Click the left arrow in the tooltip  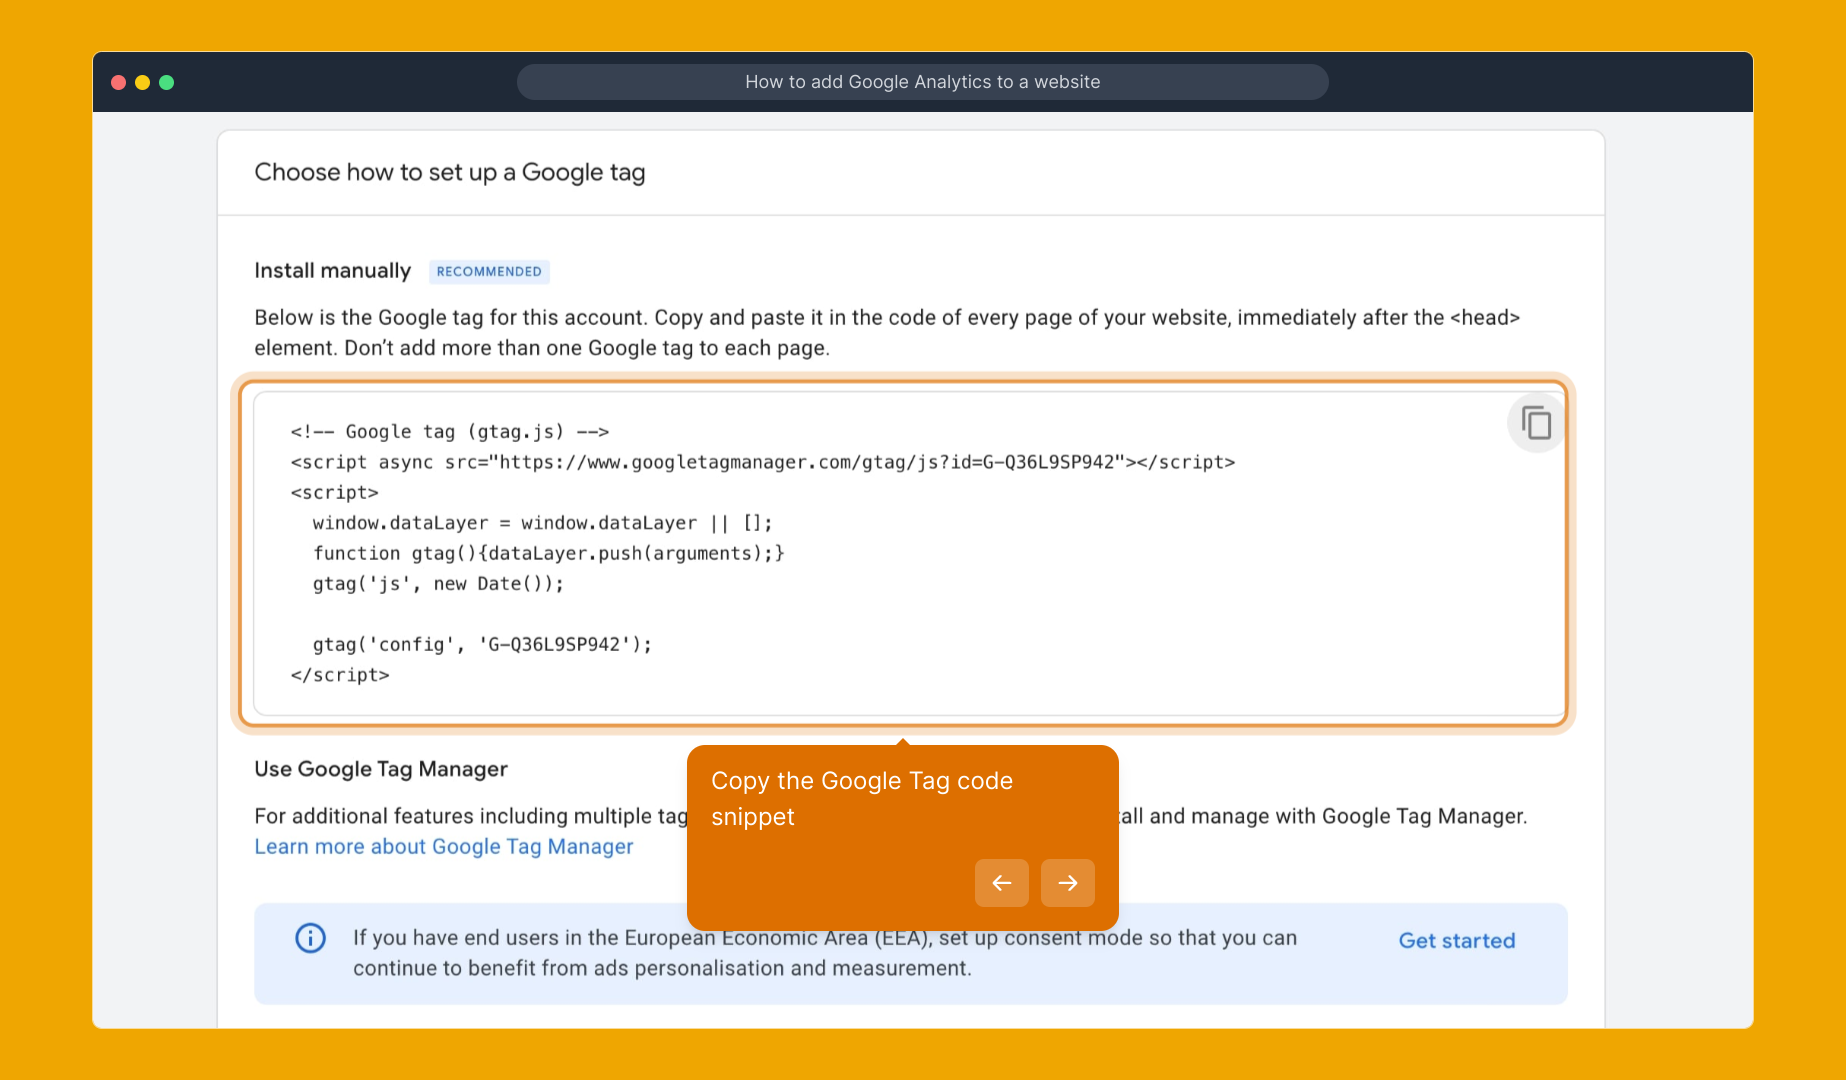click(1001, 883)
